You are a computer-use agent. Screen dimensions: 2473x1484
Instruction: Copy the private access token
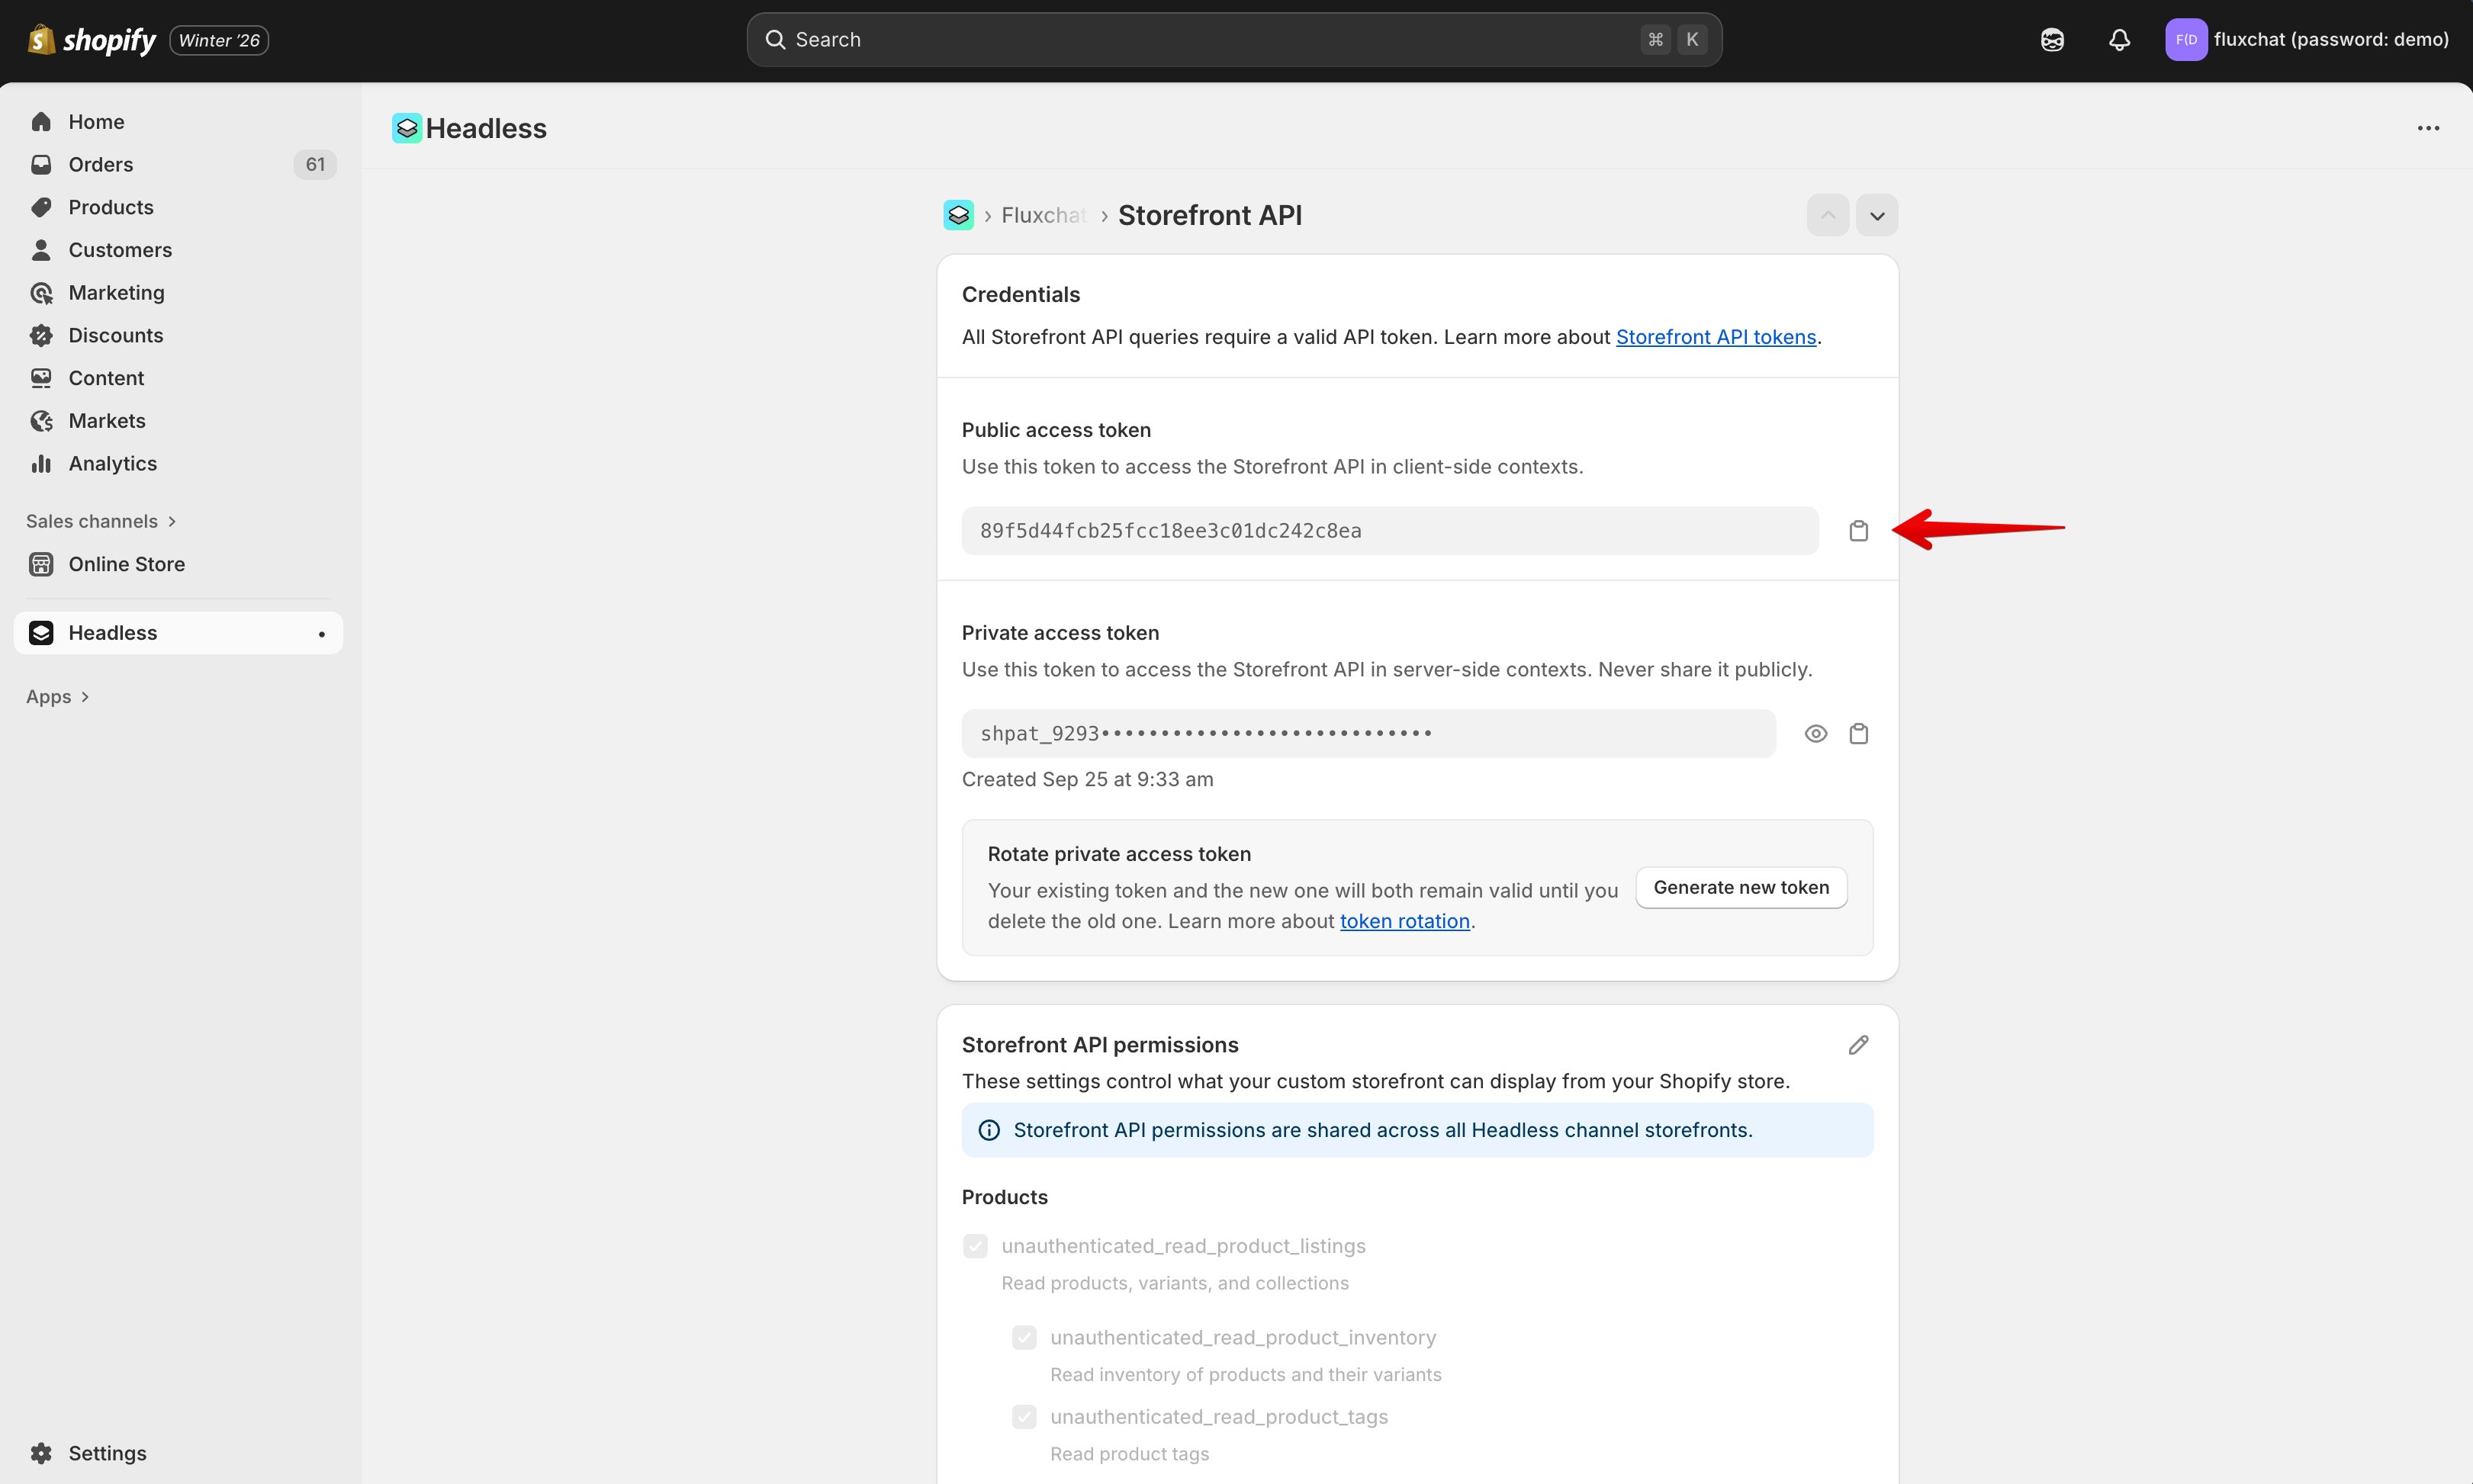1858,734
